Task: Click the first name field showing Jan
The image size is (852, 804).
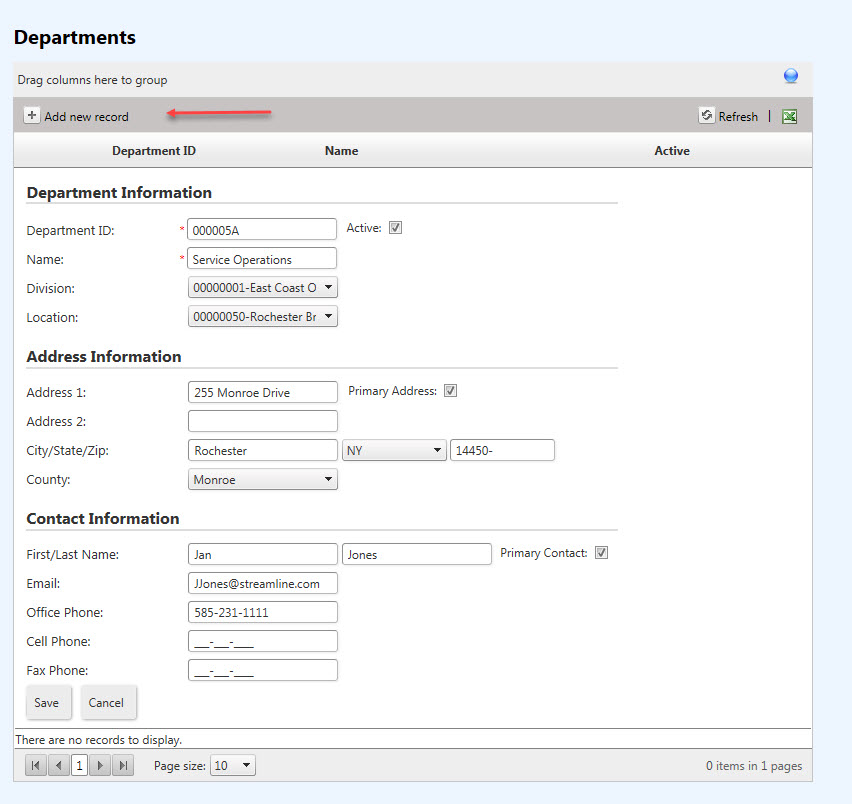Action: (x=262, y=554)
